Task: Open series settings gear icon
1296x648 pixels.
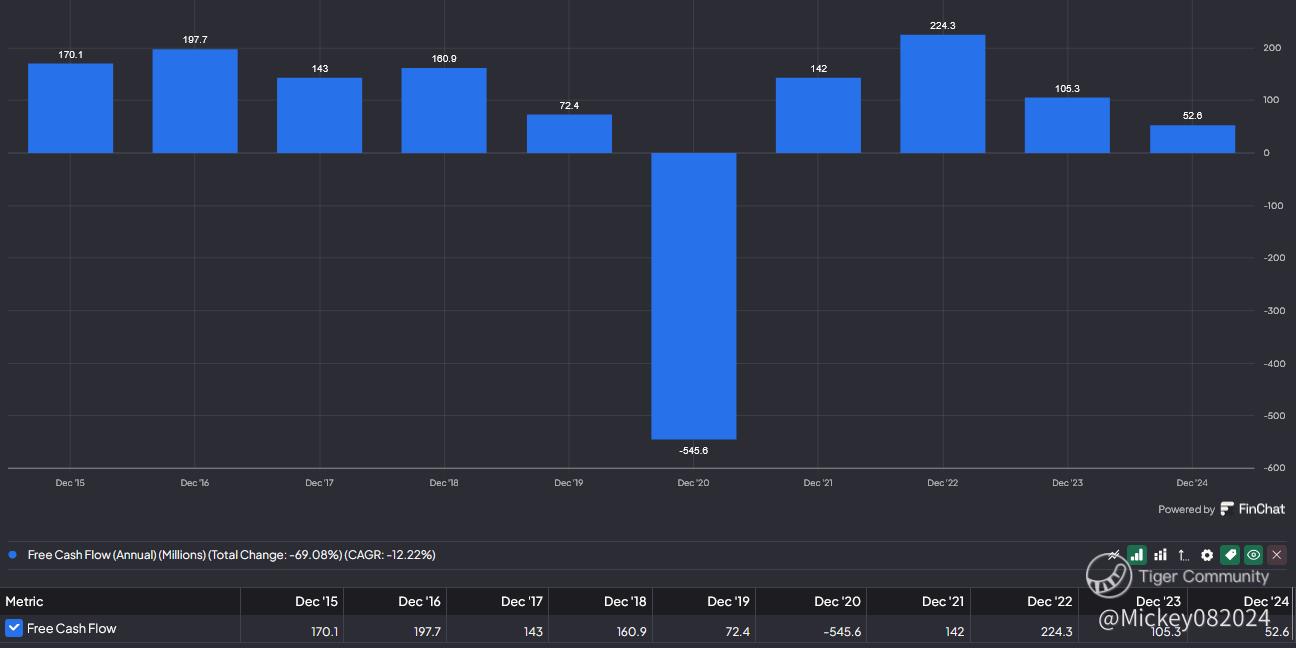Action: 1207,555
